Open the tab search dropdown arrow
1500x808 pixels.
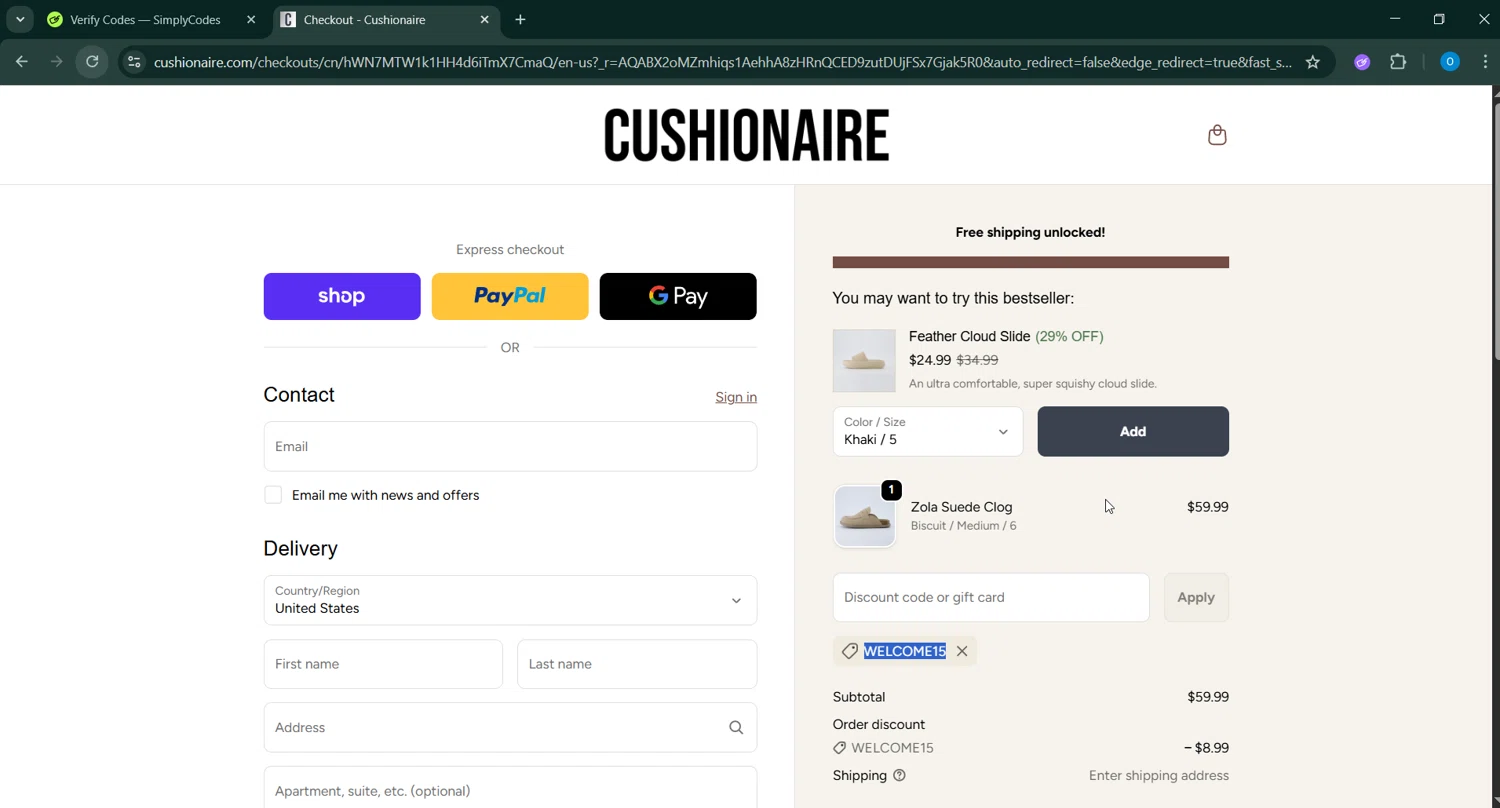(20, 19)
